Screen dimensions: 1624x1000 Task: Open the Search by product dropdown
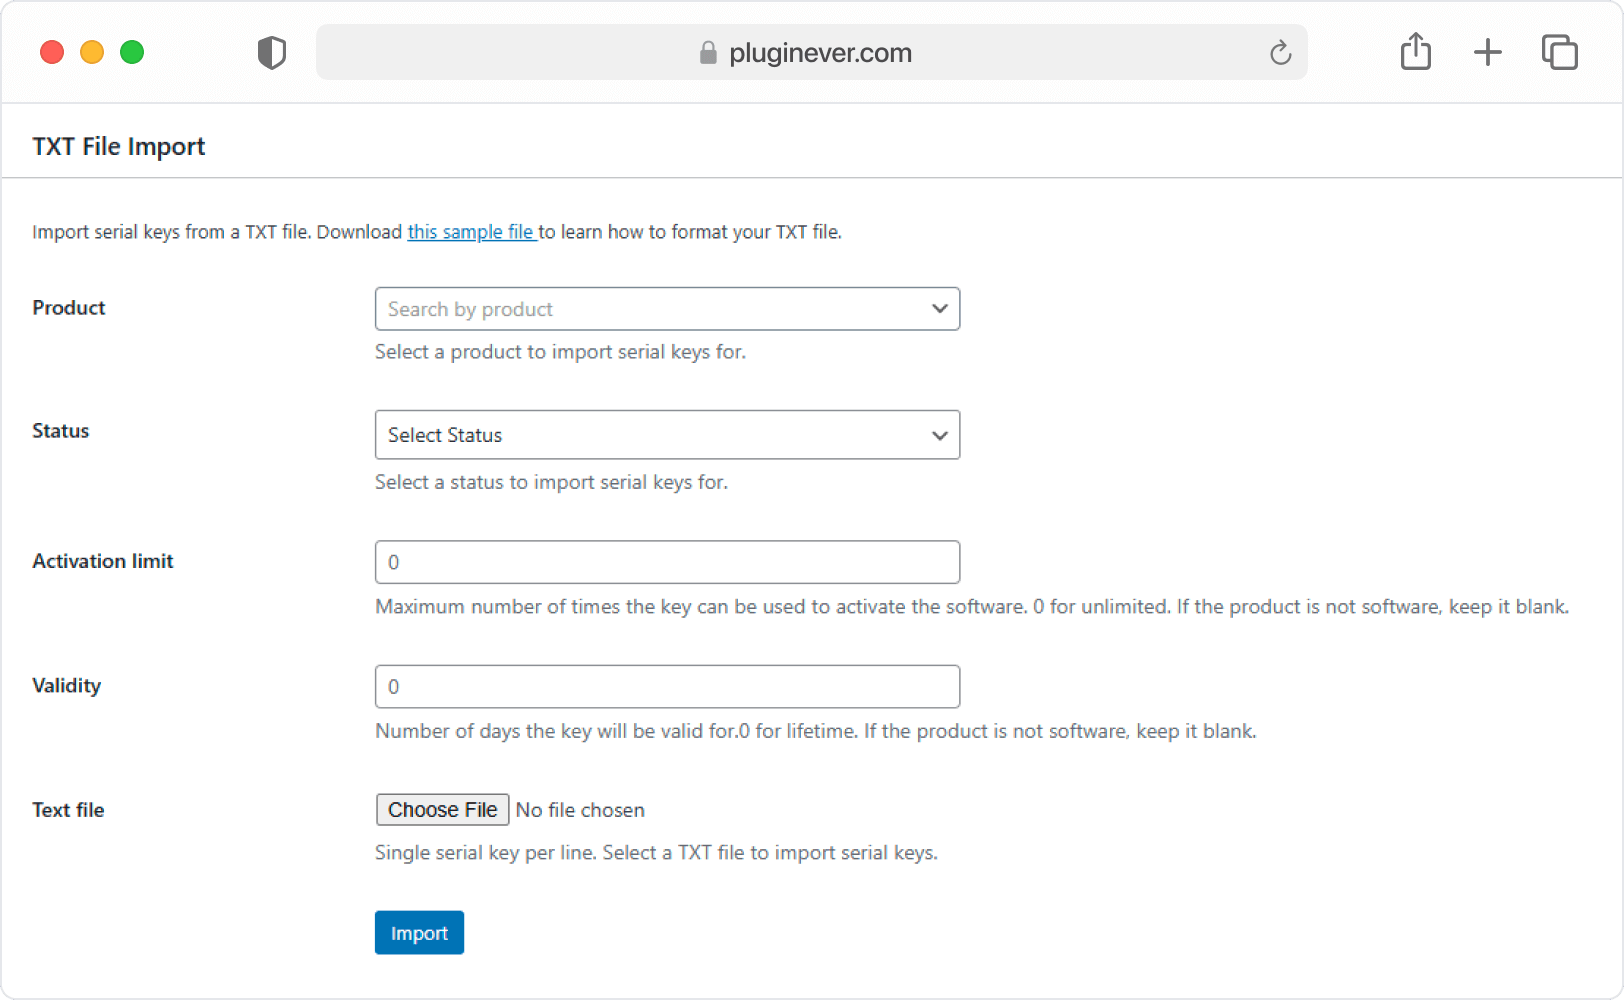pos(667,309)
